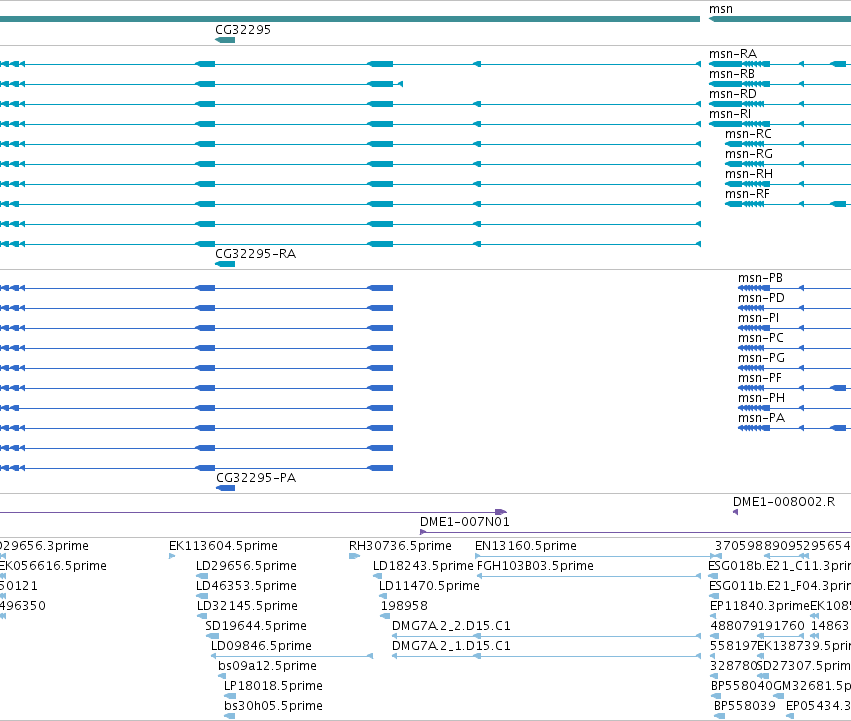The height and width of the screenshot is (721, 851).
Task: Select the msn-PD protein label
Action: coord(761,298)
